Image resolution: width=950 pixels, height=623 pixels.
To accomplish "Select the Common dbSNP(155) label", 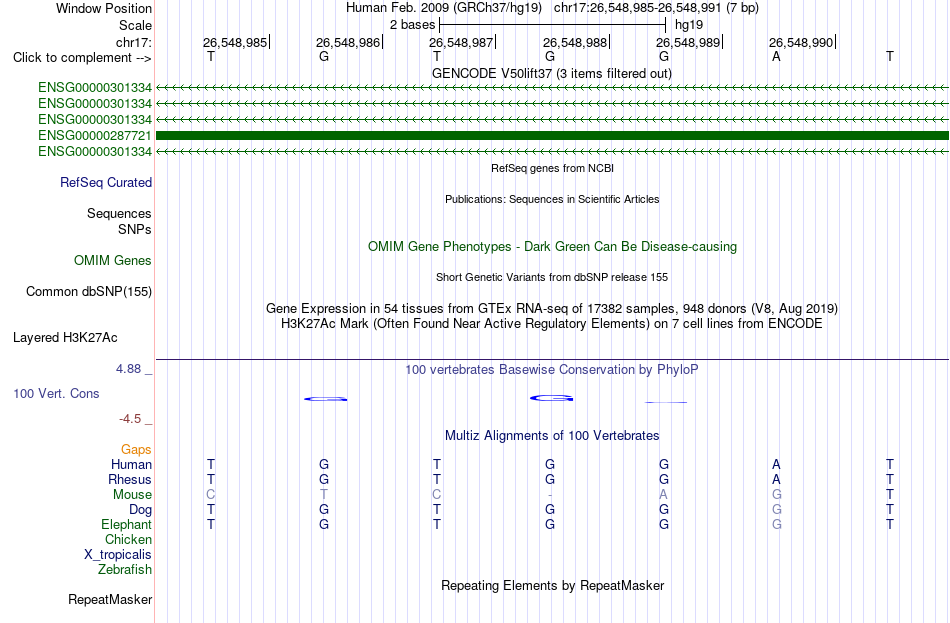I will (x=88, y=292).
